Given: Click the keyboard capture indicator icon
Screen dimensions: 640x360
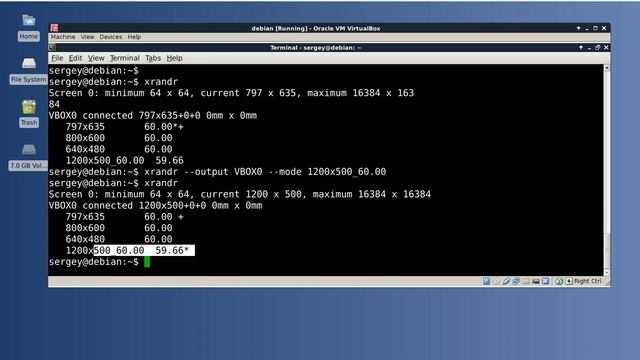Looking at the screenshot, I should [x=569, y=281].
